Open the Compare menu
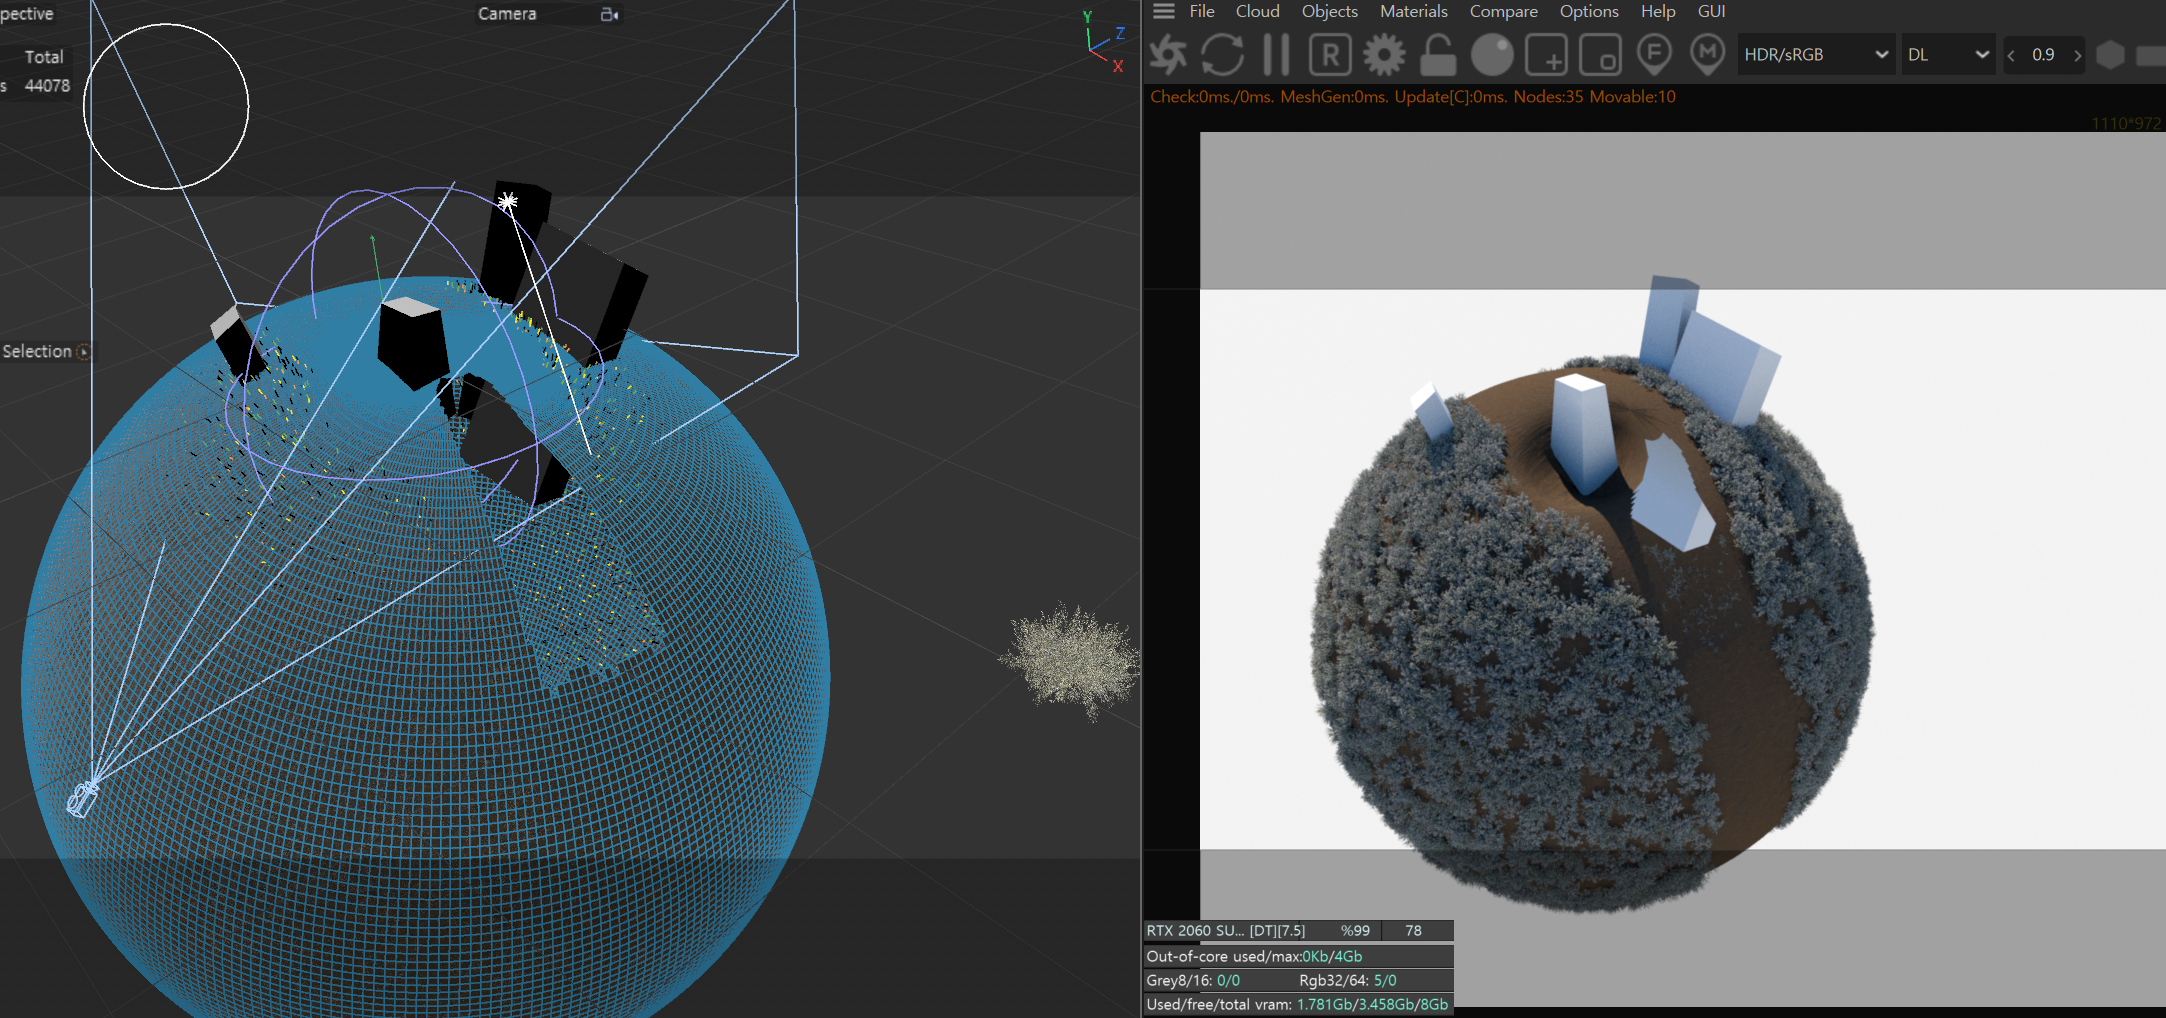Viewport: 2166px width, 1018px height. pyautogui.click(x=1504, y=11)
